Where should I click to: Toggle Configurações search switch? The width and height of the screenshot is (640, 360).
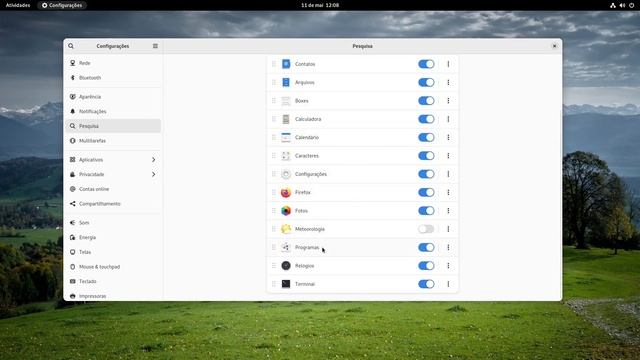[426, 174]
